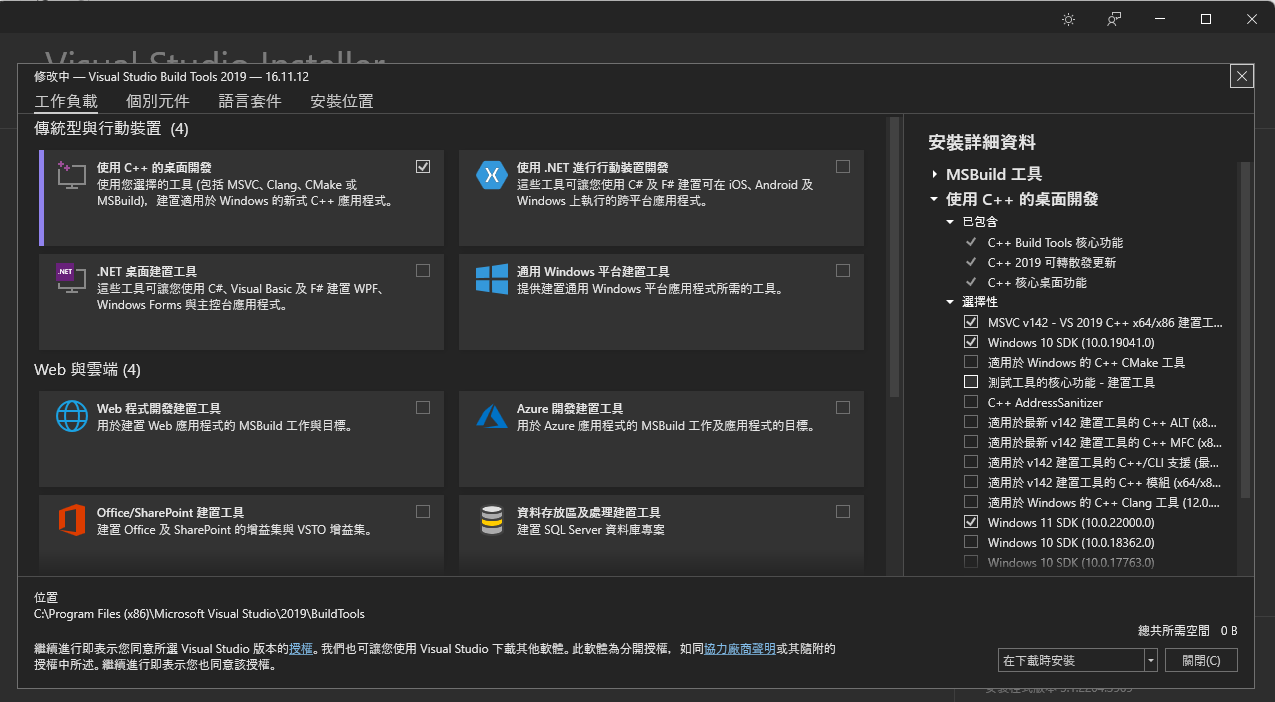Viewport: 1275px width, 702px height.
Task: Collapse the 已包含 section
Action: click(x=950, y=221)
